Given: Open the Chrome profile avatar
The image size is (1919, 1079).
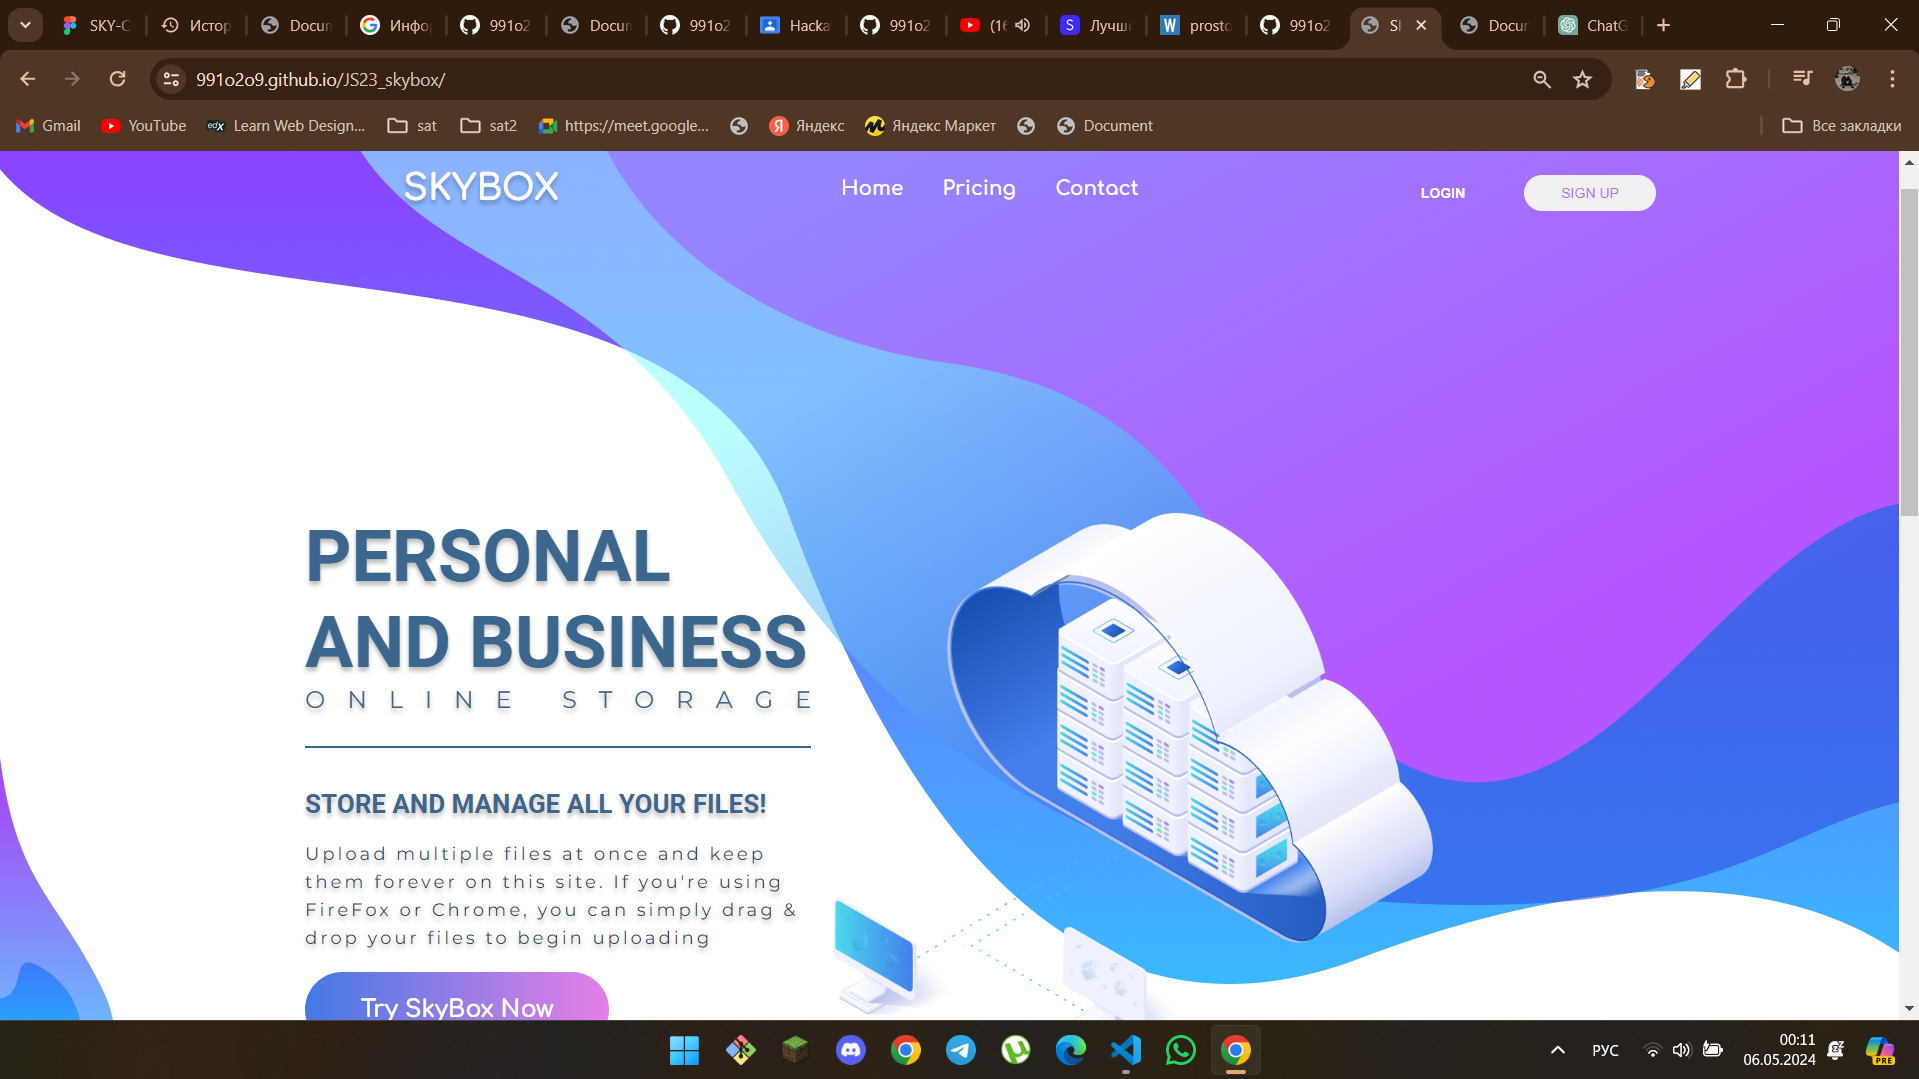Looking at the screenshot, I should (x=1847, y=79).
